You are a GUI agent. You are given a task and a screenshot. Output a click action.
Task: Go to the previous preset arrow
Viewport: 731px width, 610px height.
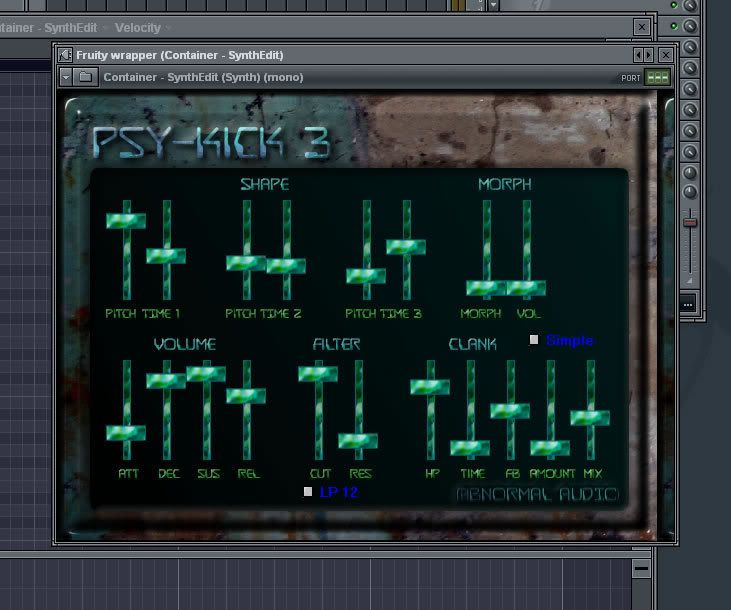pyautogui.click(x=638, y=55)
